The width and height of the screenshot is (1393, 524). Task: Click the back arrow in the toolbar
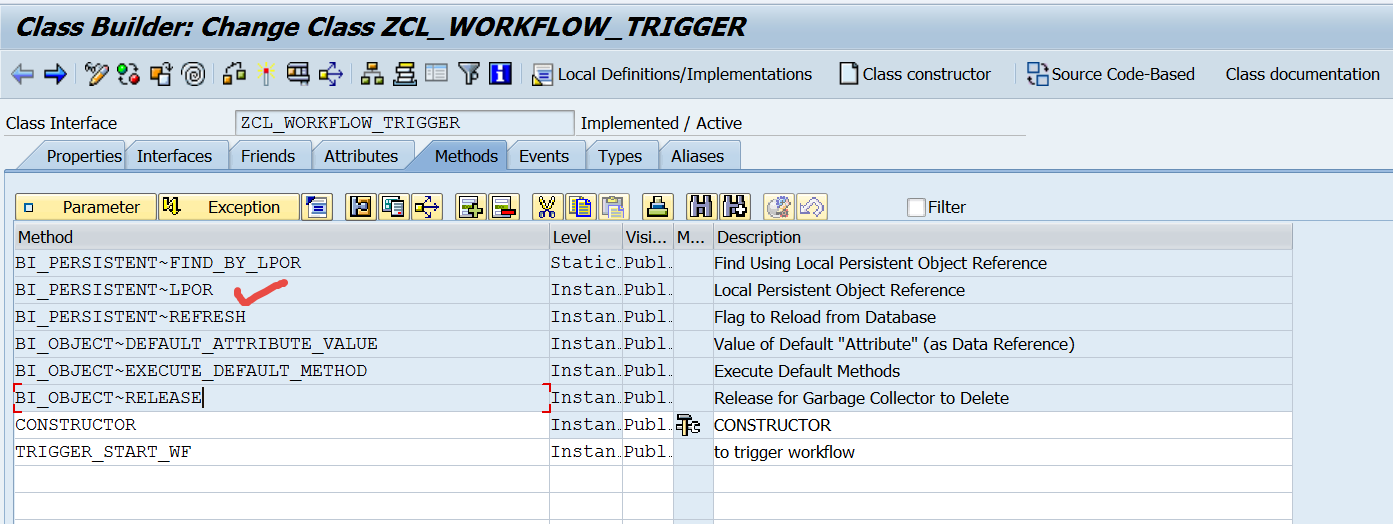pos(22,74)
